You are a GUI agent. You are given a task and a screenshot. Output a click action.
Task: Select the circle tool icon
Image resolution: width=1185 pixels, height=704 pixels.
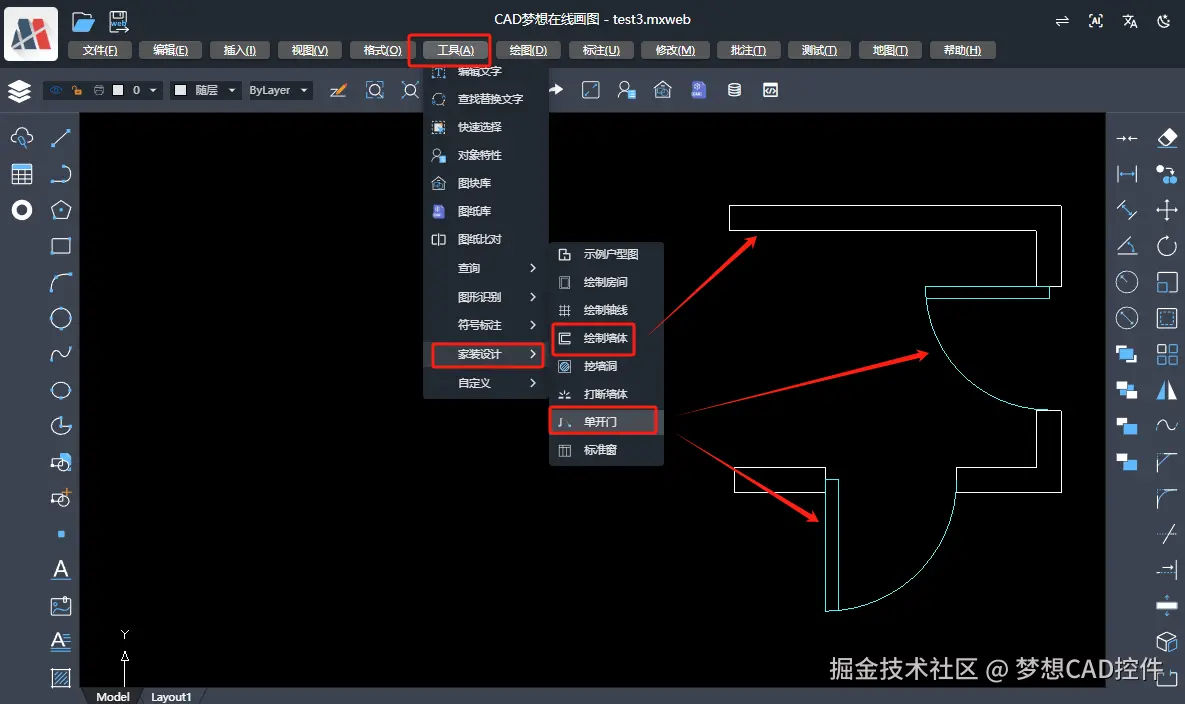(60, 318)
